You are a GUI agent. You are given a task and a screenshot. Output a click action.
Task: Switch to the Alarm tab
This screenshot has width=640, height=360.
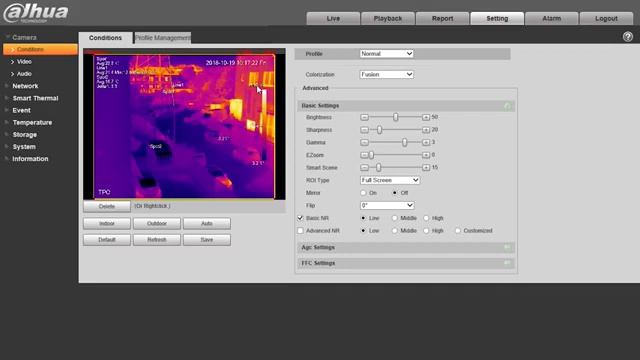pyautogui.click(x=551, y=18)
